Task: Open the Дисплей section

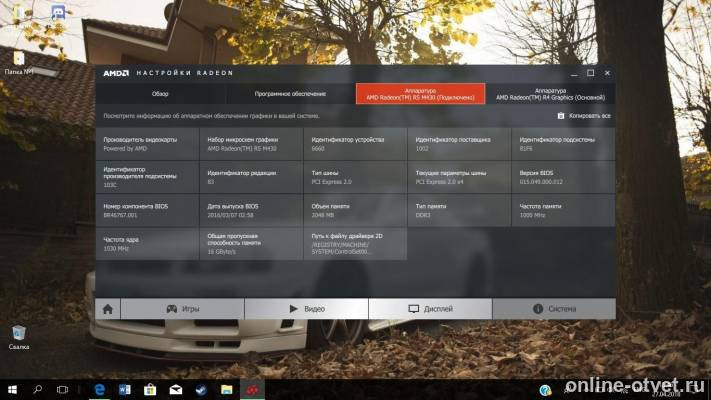Action: pyautogui.click(x=430, y=309)
